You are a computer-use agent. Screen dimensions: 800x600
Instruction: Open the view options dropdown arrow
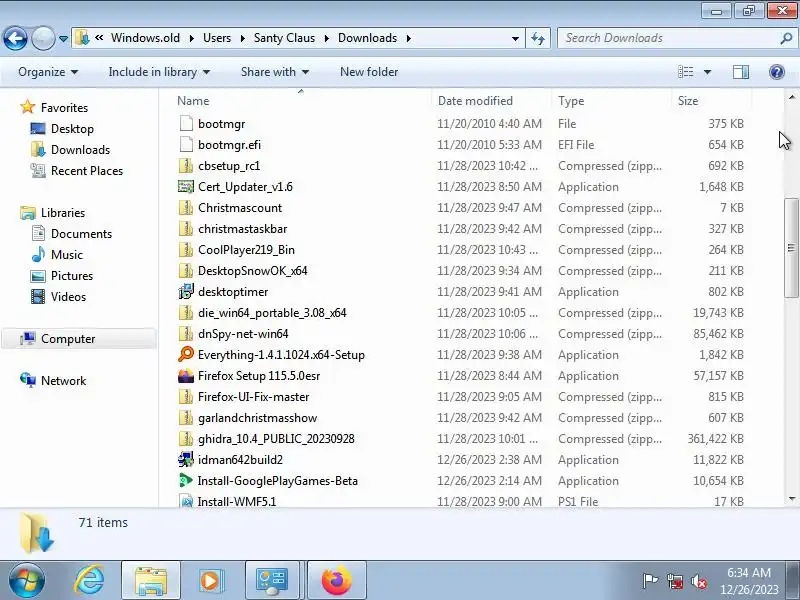(707, 72)
